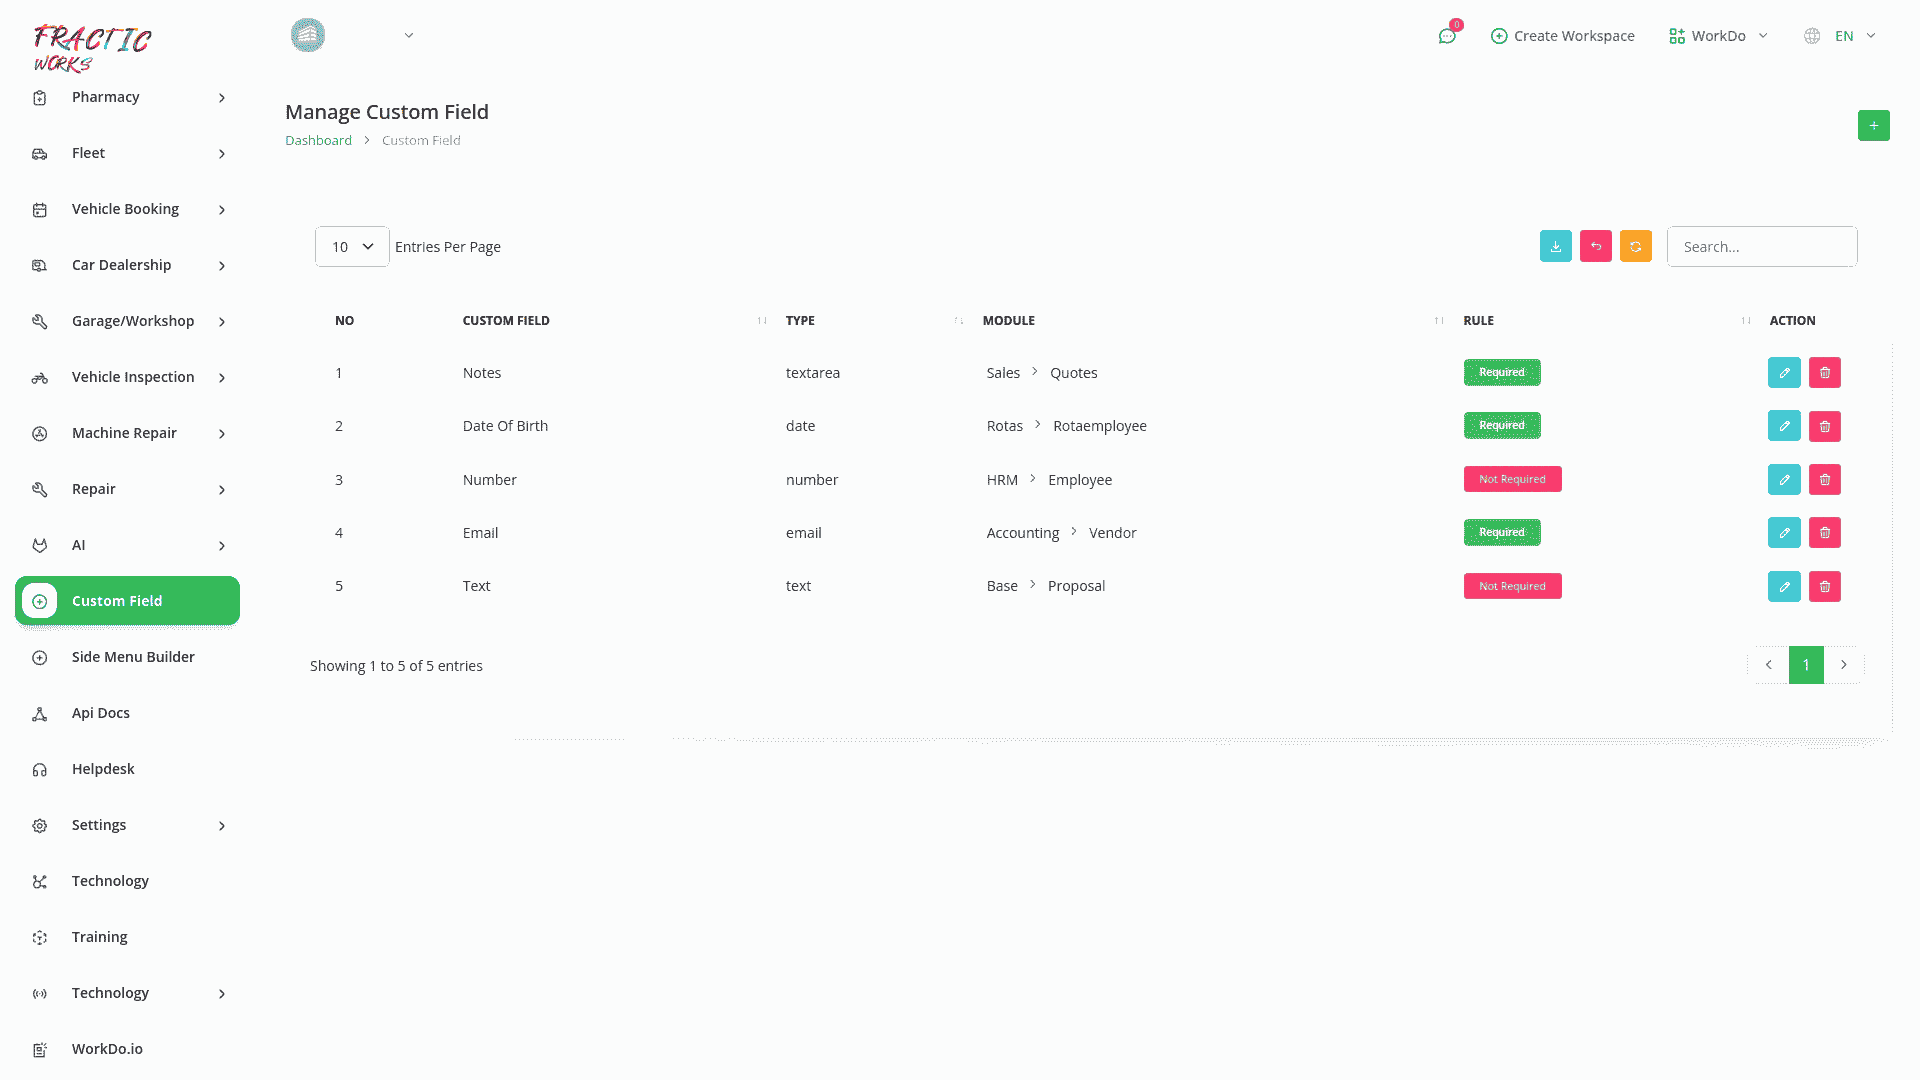Image resolution: width=1920 pixels, height=1080 pixels.
Task: Click the Dashboard breadcrumb link
Action: (x=318, y=141)
